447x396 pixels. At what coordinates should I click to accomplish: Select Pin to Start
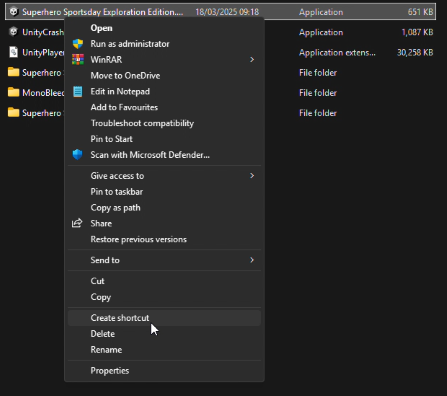pyautogui.click(x=164, y=139)
